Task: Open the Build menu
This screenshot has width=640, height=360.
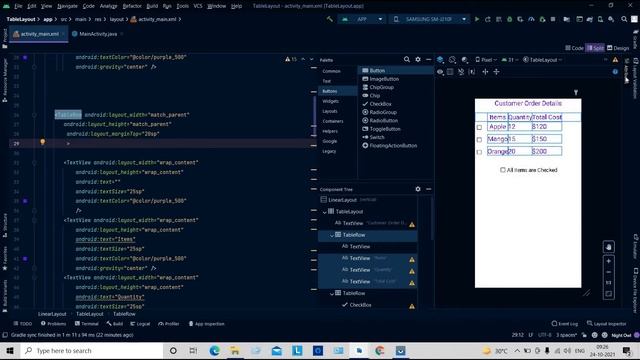Action: (x=152, y=6)
